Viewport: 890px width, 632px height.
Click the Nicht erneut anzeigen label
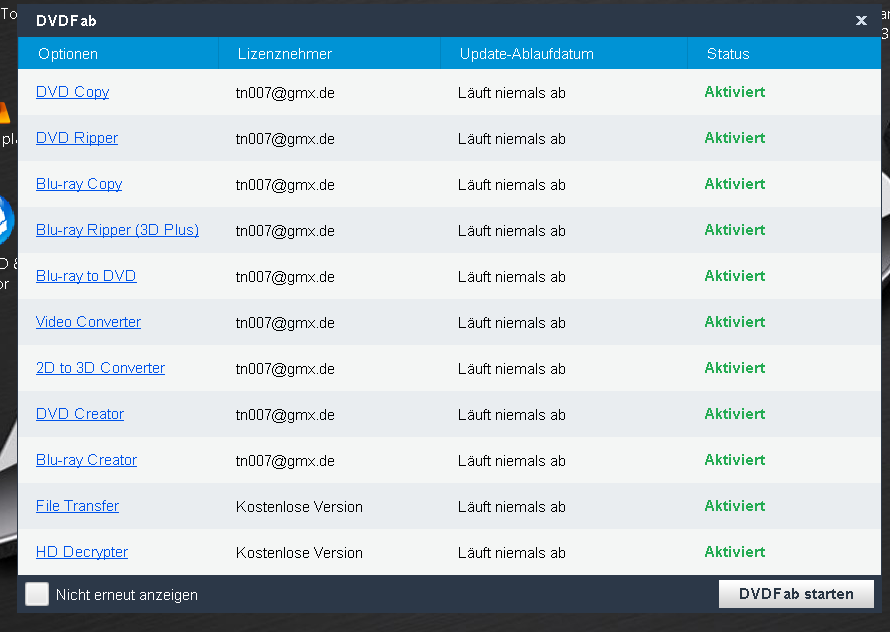point(127,595)
